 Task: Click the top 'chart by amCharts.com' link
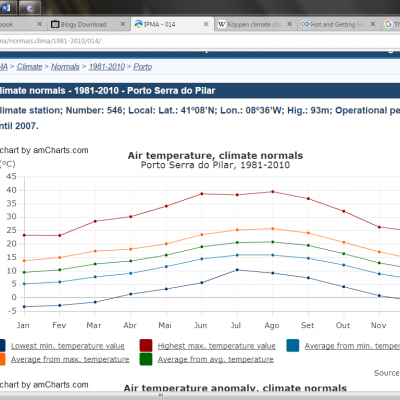click(x=44, y=150)
